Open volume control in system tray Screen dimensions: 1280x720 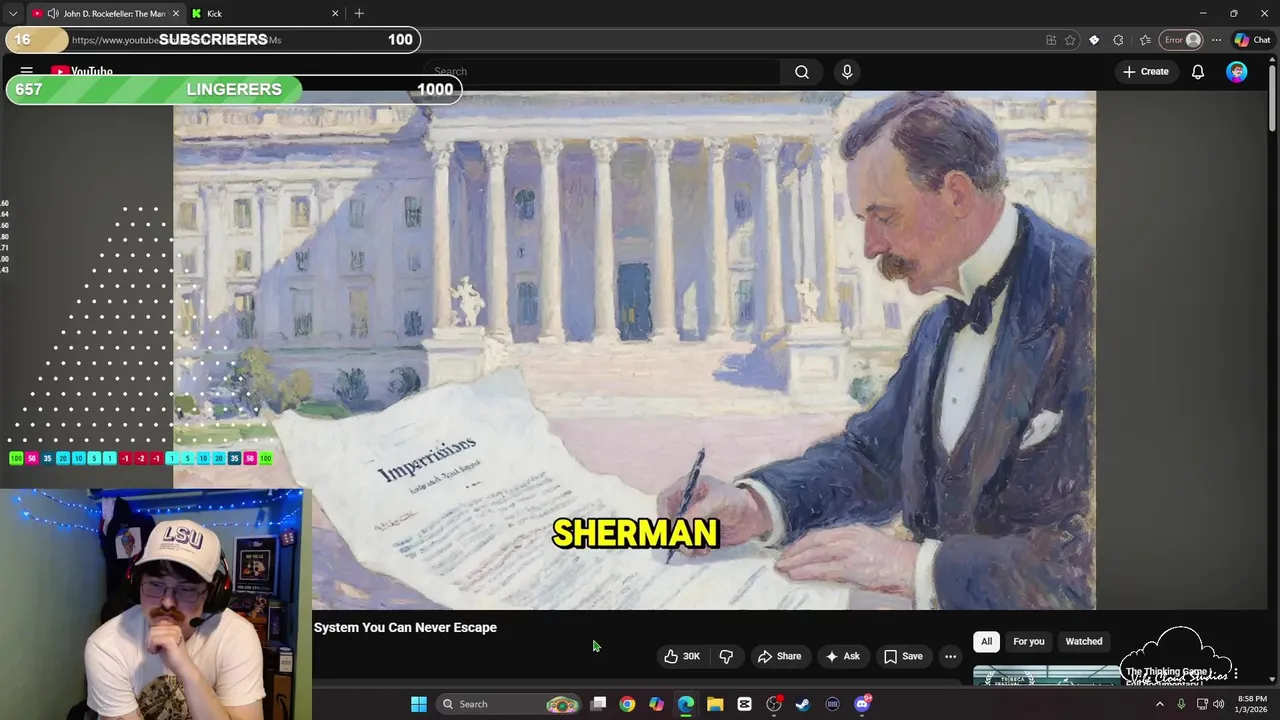pyautogui.click(x=1218, y=704)
